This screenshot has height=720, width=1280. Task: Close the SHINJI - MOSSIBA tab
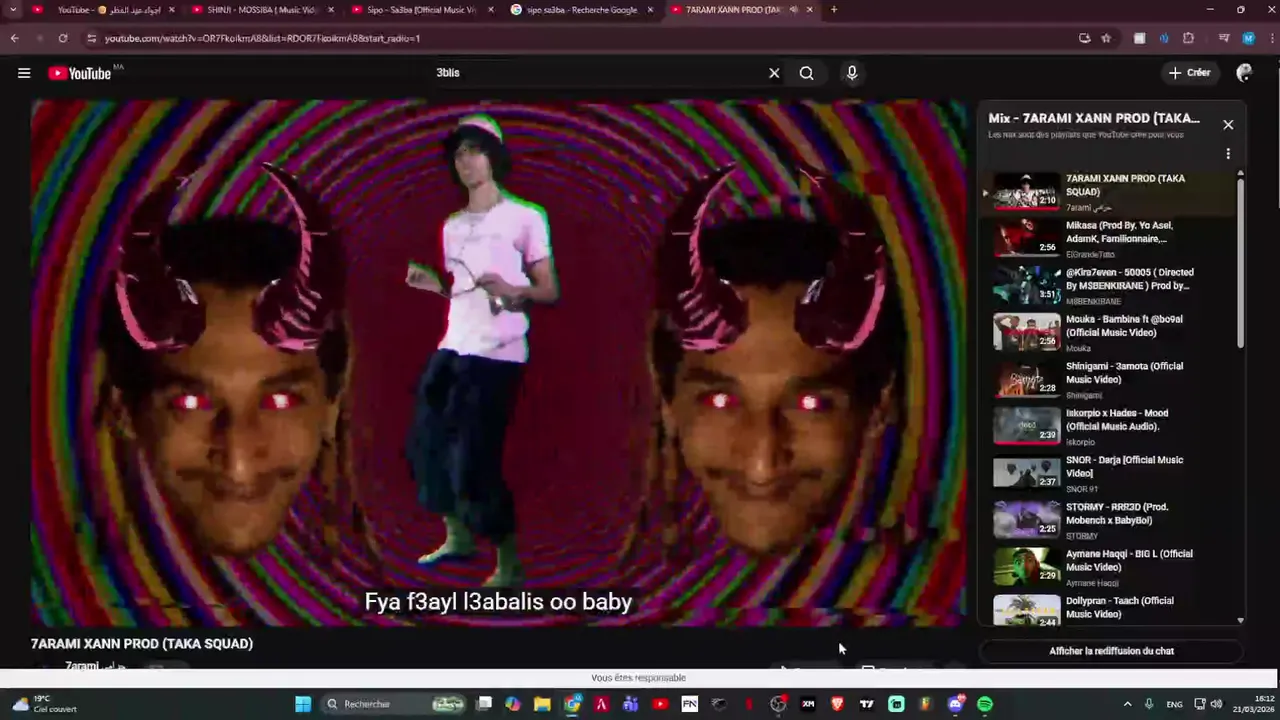coord(331,10)
